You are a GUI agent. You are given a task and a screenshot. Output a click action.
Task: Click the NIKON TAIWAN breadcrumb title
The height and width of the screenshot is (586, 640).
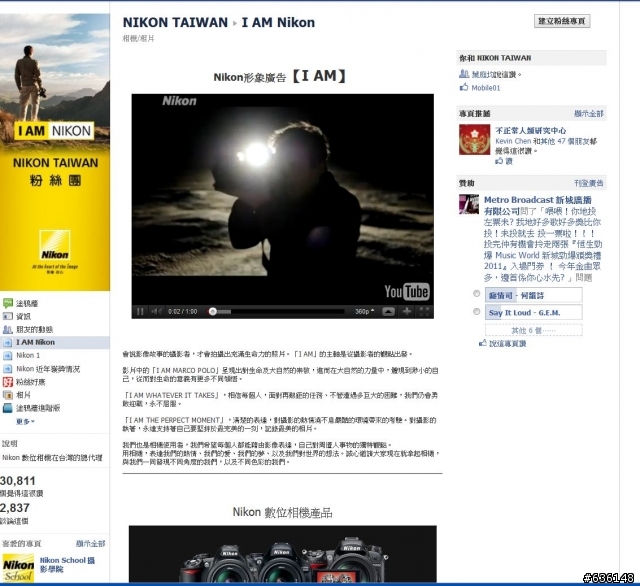175,22
